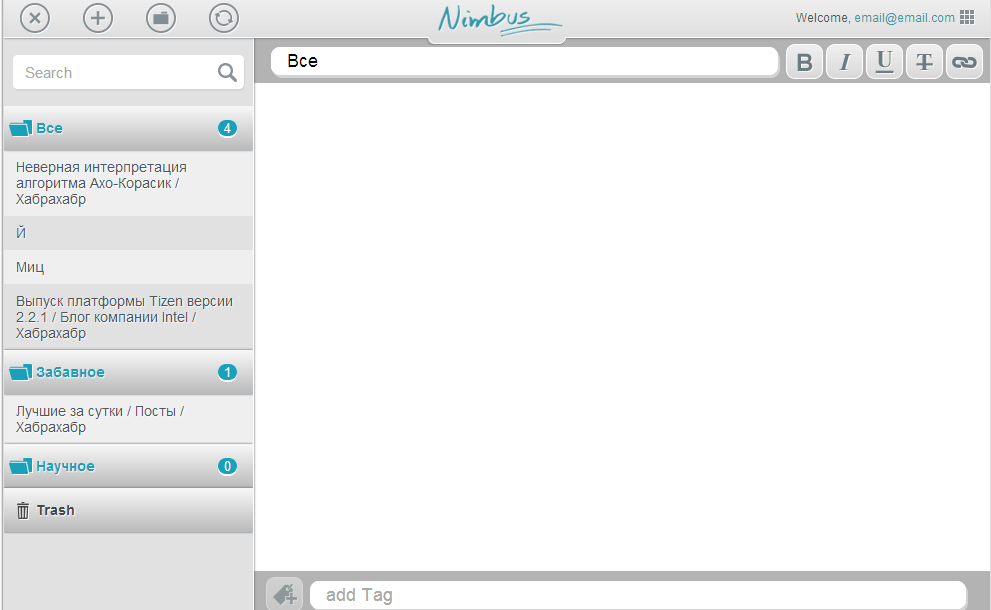This screenshot has width=991, height=610.
Task: Open the apps grid icon next to the email
Action: tap(967, 17)
